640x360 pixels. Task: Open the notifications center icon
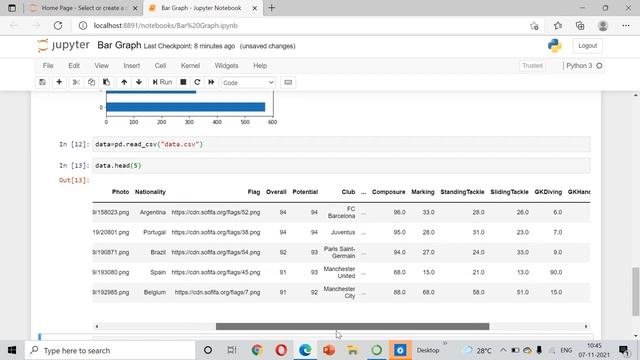pos(623,350)
